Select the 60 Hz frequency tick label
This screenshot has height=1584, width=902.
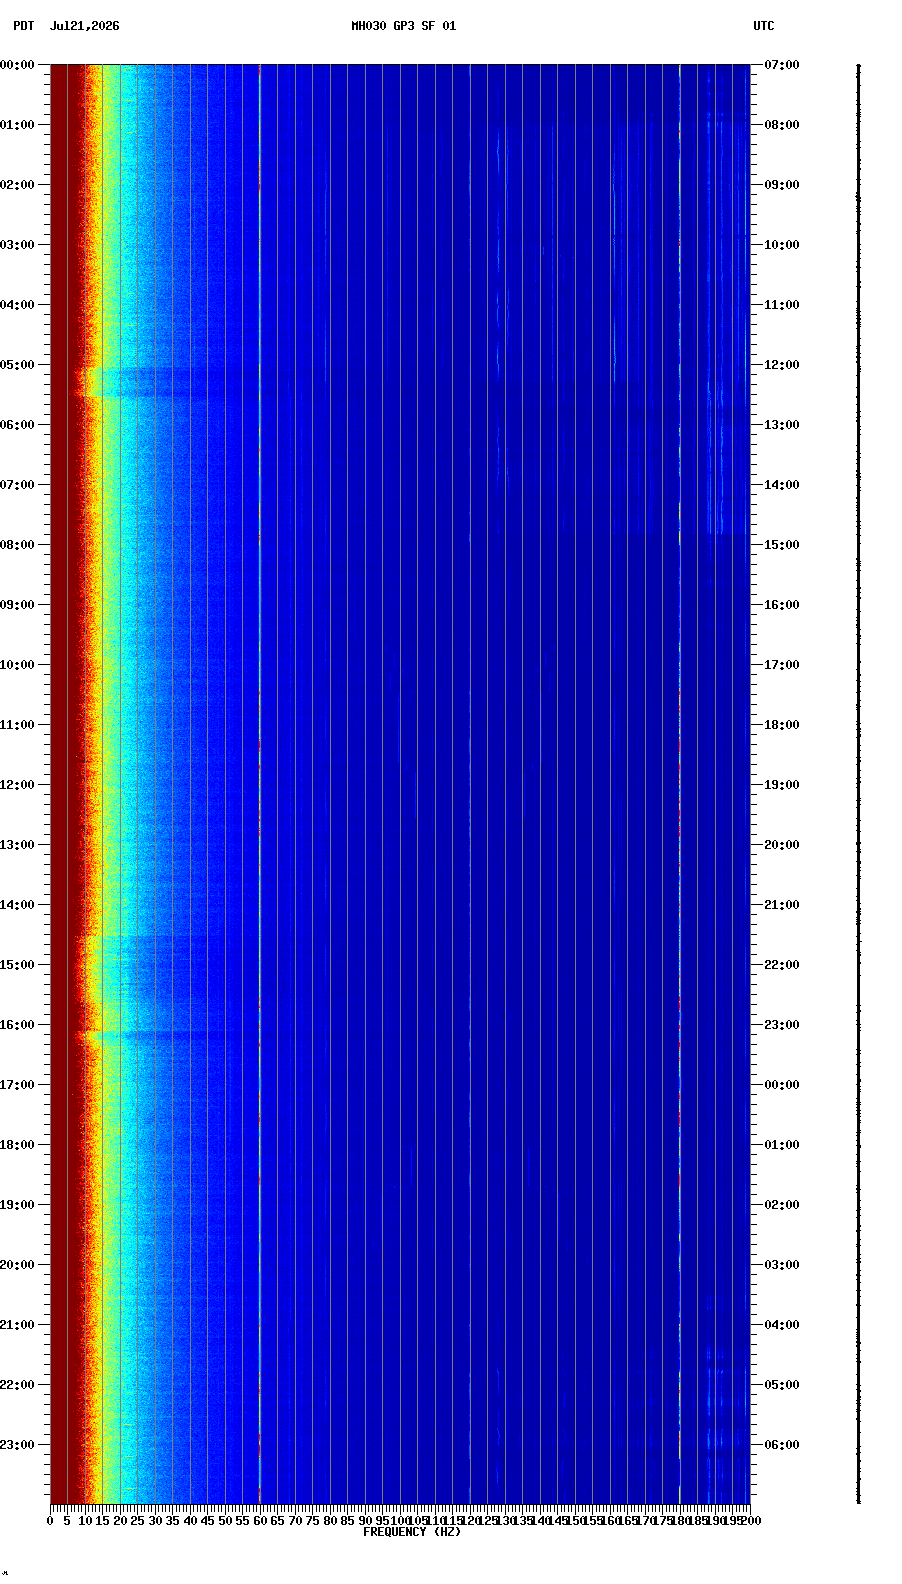pyautogui.click(x=260, y=1521)
